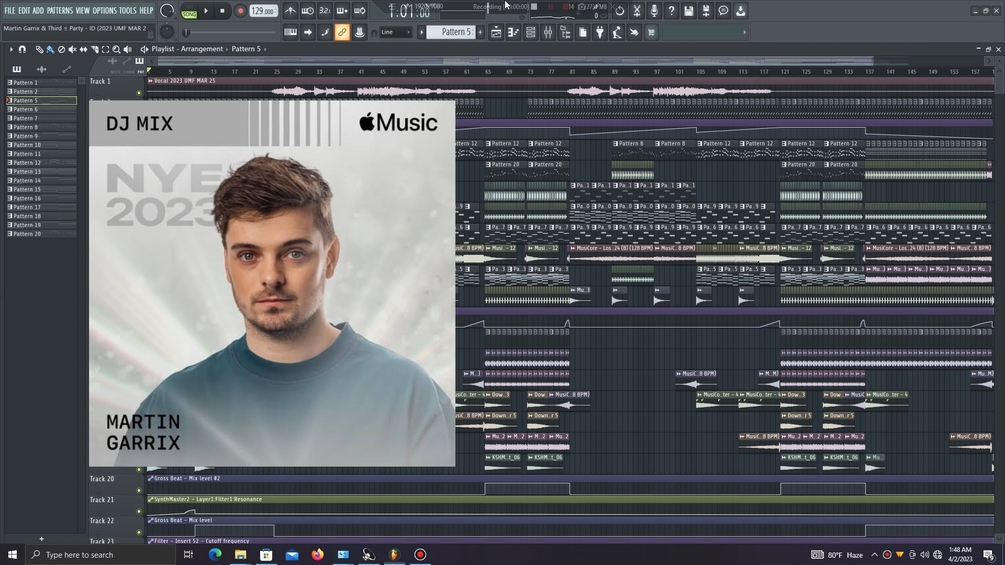
Task: Toggle the note/clip grouping icon
Action: pos(325,32)
